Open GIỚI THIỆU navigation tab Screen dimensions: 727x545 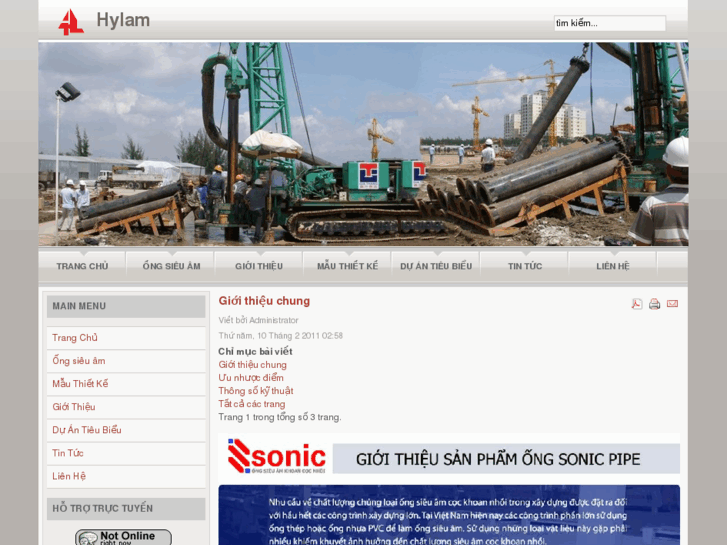(x=259, y=266)
